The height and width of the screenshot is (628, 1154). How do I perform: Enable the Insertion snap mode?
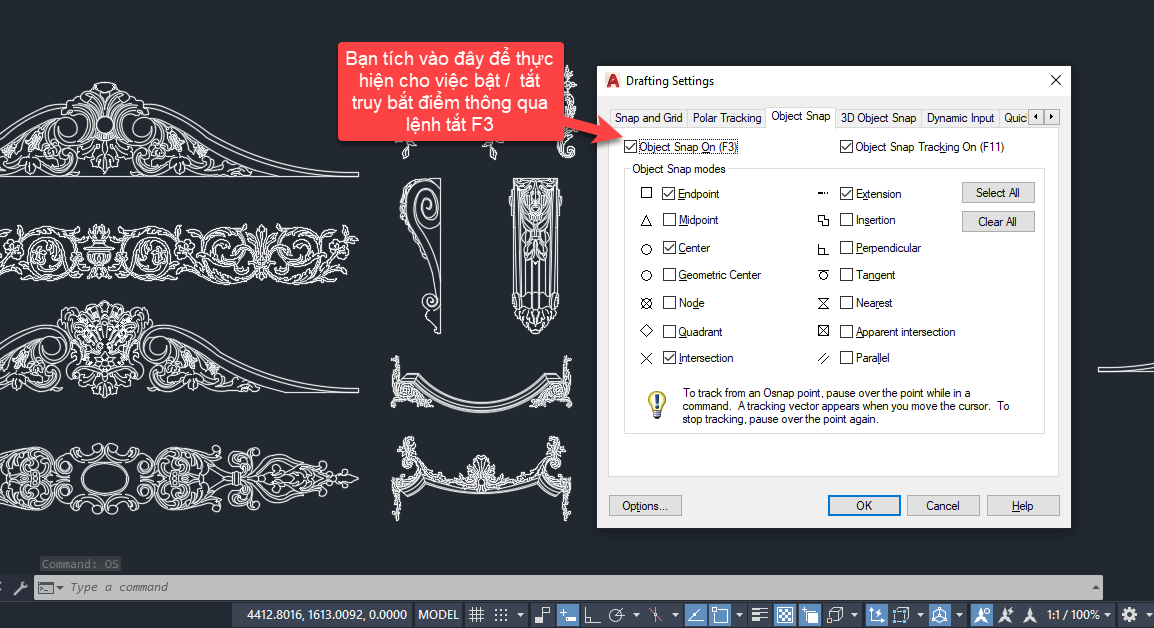point(846,219)
